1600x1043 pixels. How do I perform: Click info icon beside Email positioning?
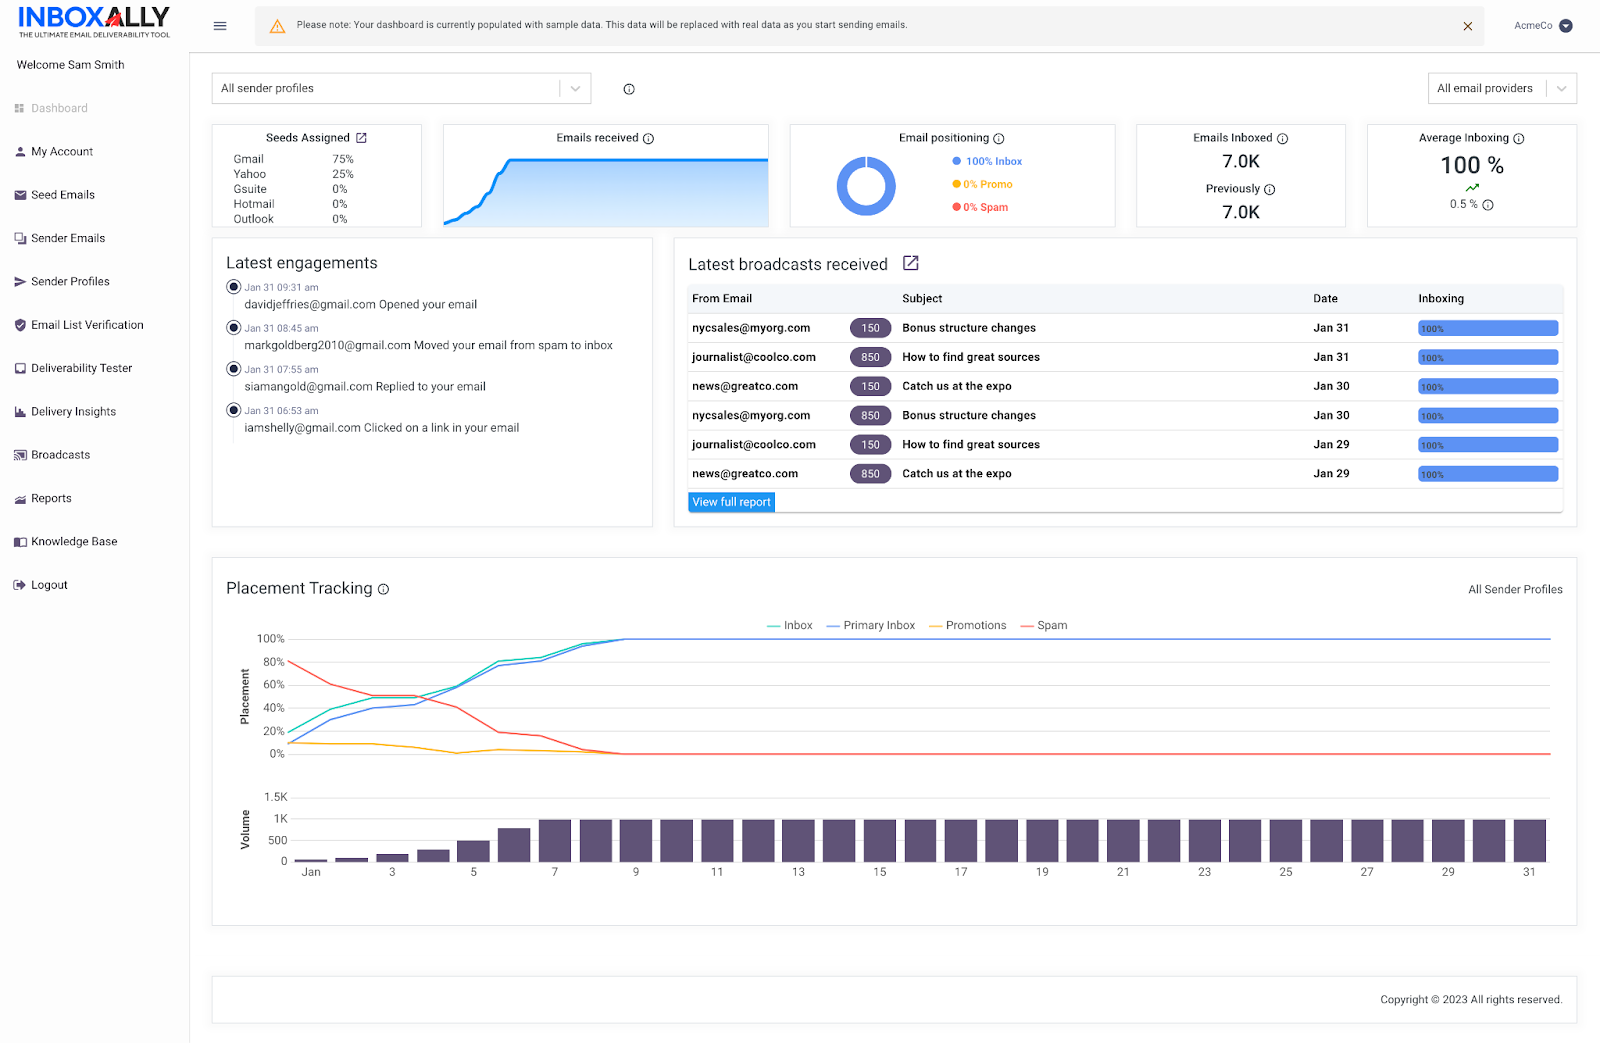(998, 139)
